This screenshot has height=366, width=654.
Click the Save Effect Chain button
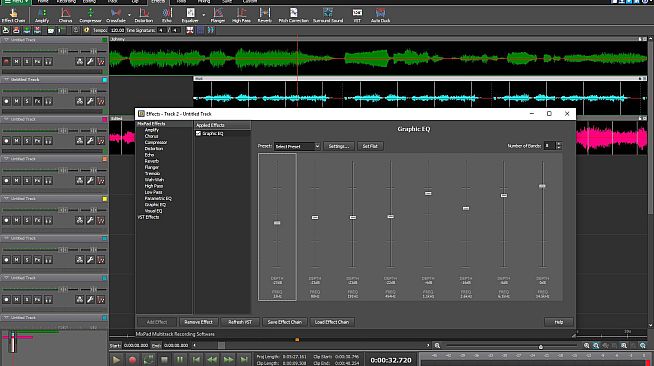click(284, 322)
